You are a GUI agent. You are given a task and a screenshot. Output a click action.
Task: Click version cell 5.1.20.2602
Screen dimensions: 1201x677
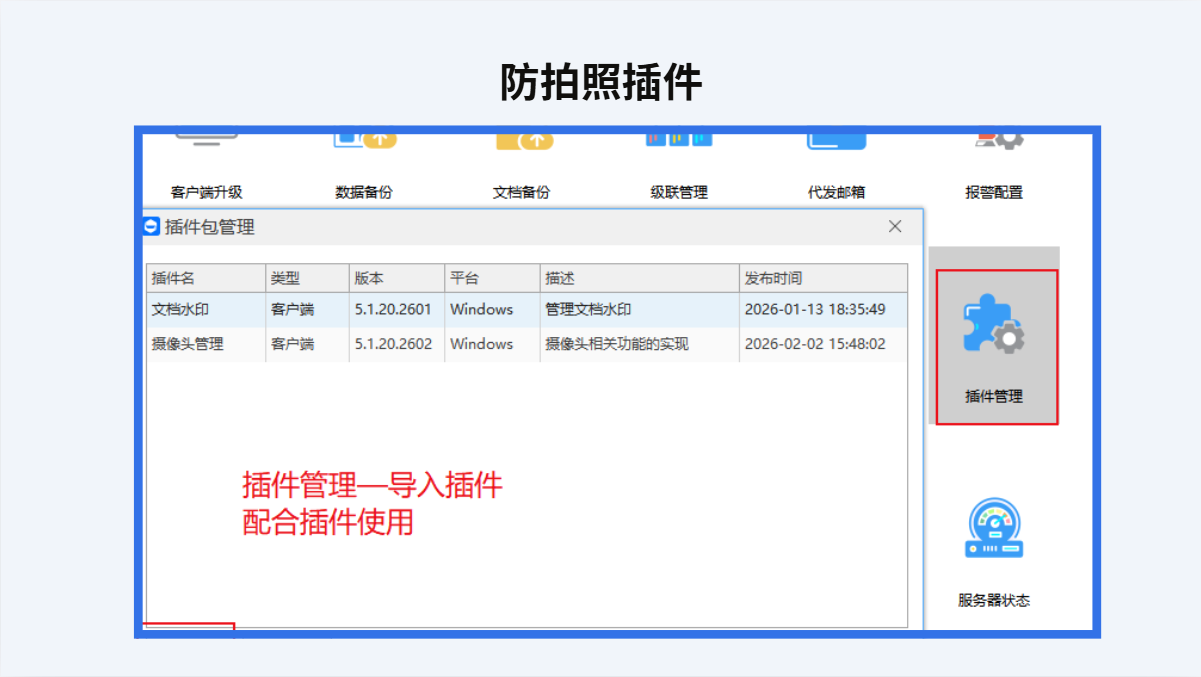(x=393, y=344)
